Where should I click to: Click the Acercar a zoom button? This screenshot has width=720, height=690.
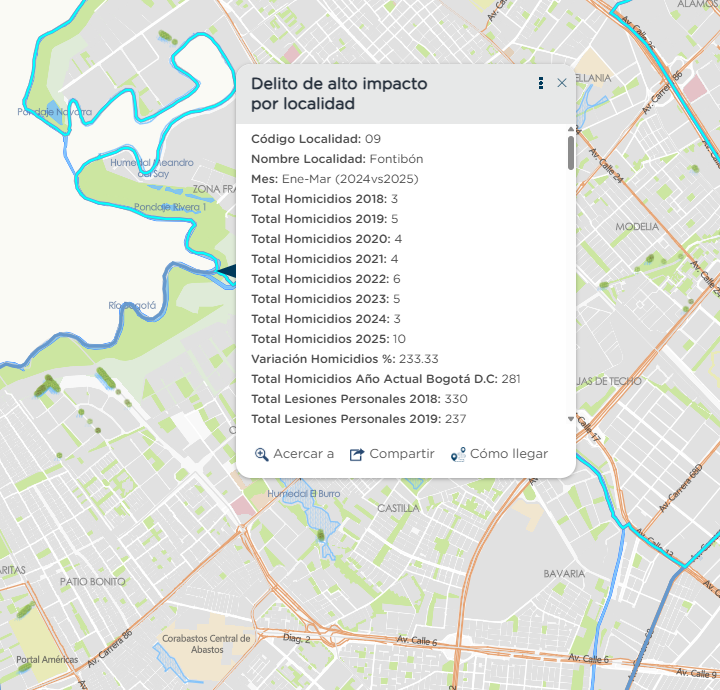[294, 454]
